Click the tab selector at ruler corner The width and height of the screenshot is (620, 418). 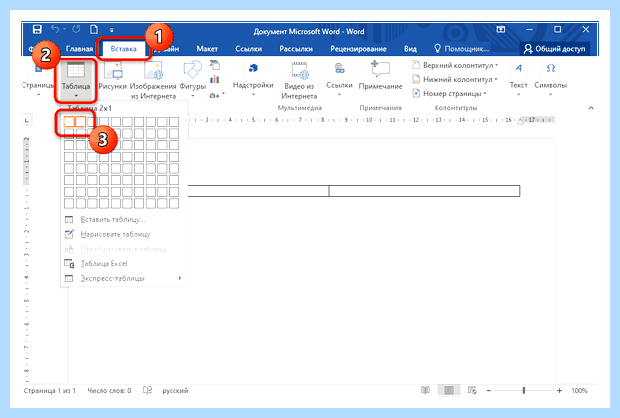[x=26, y=120]
